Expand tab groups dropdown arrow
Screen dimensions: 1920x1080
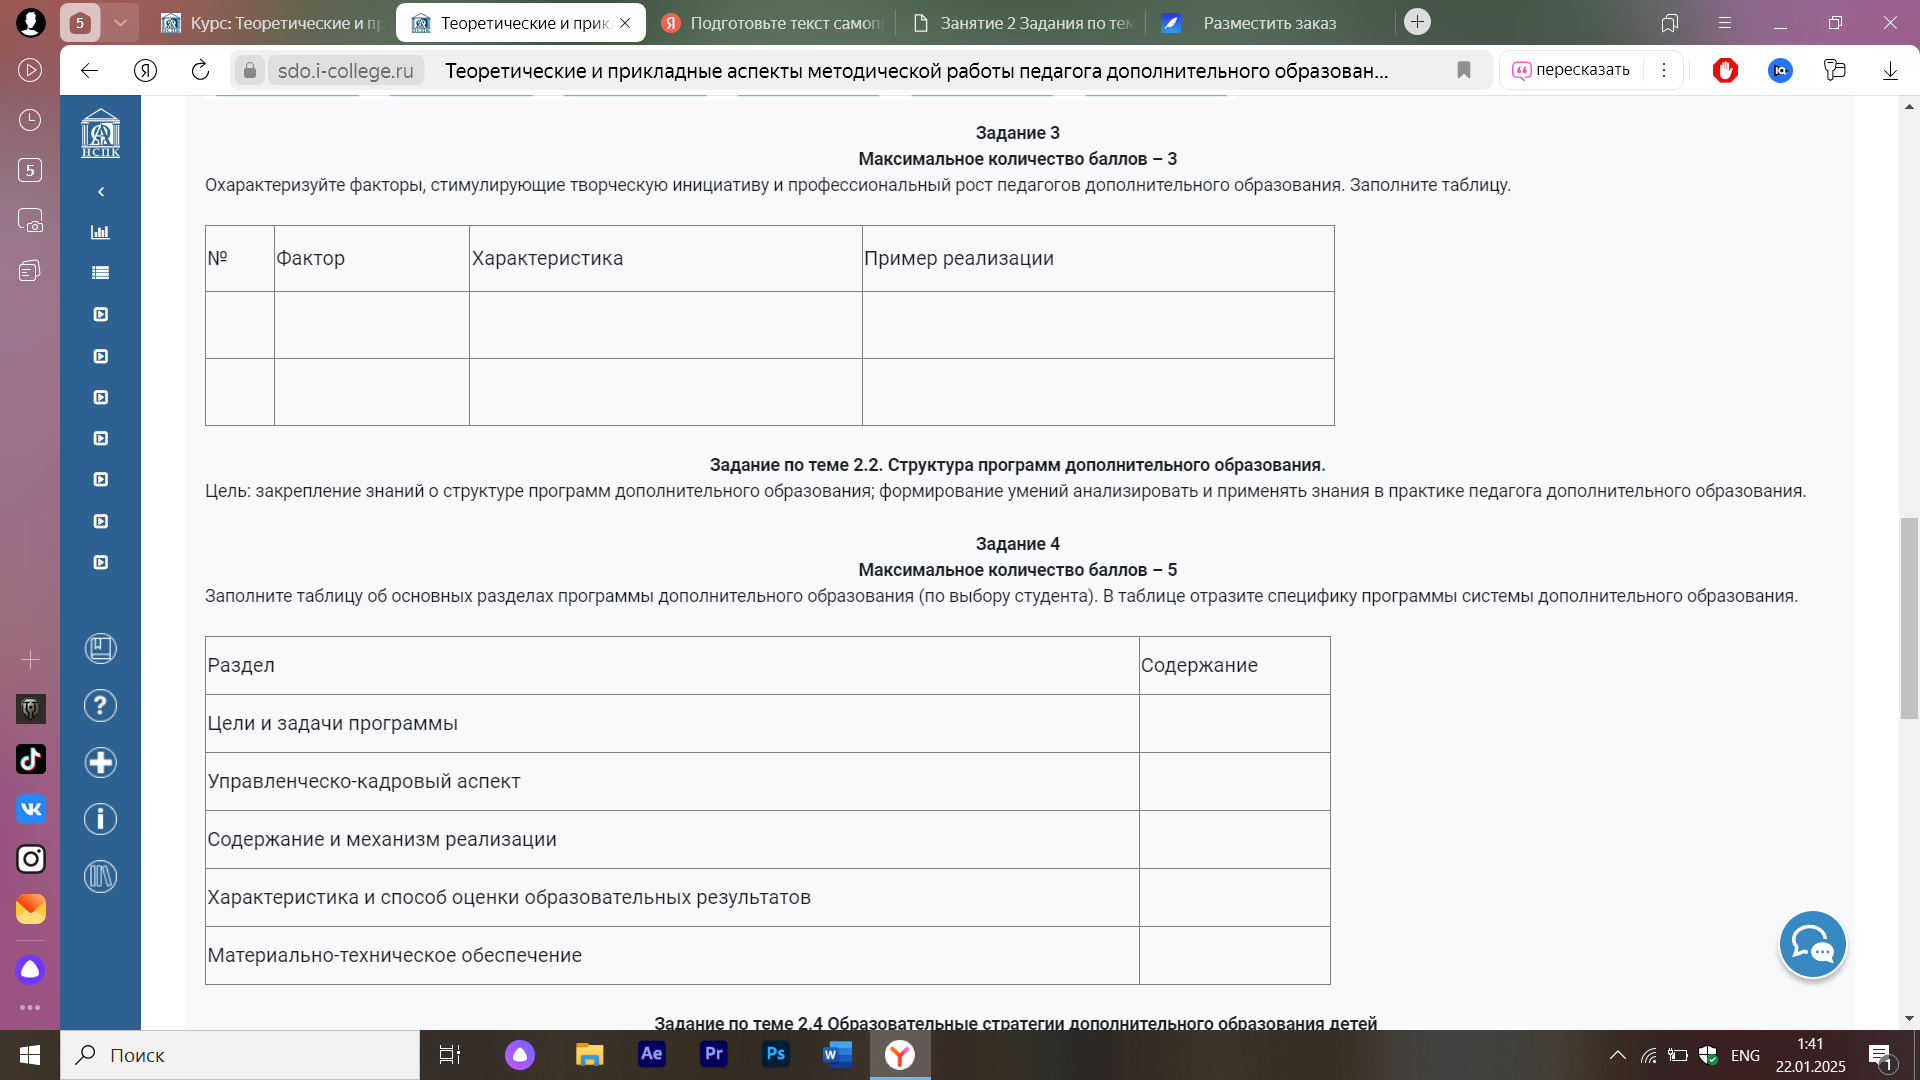click(x=120, y=22)
